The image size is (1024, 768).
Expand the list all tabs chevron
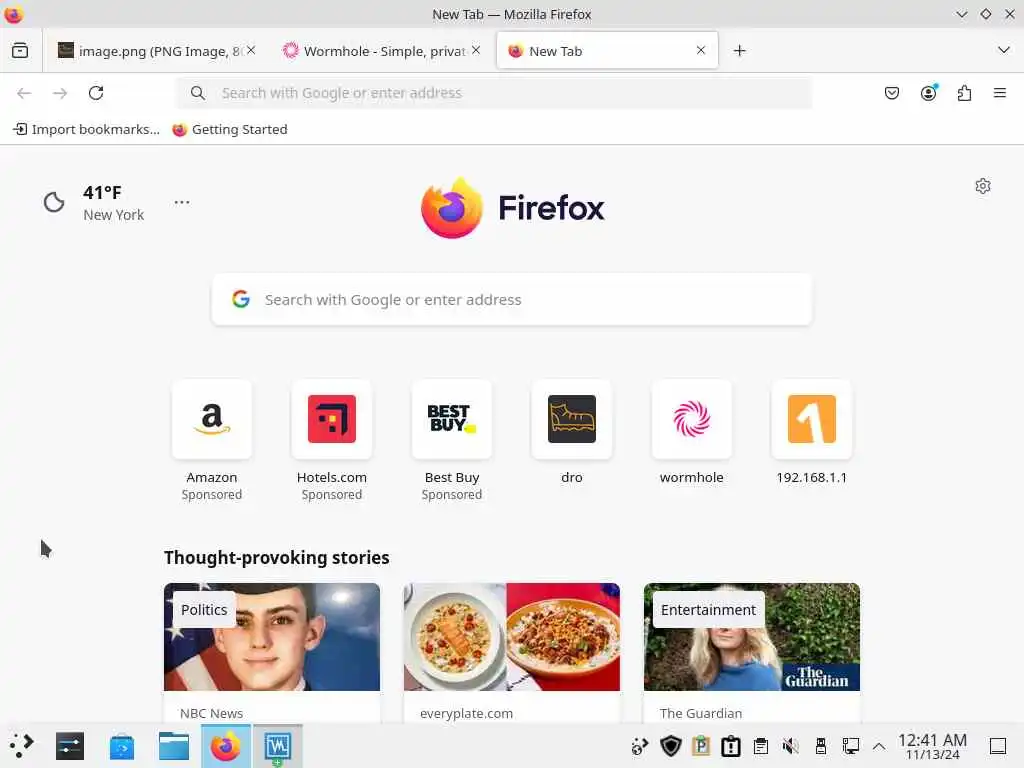point(1004,50)
